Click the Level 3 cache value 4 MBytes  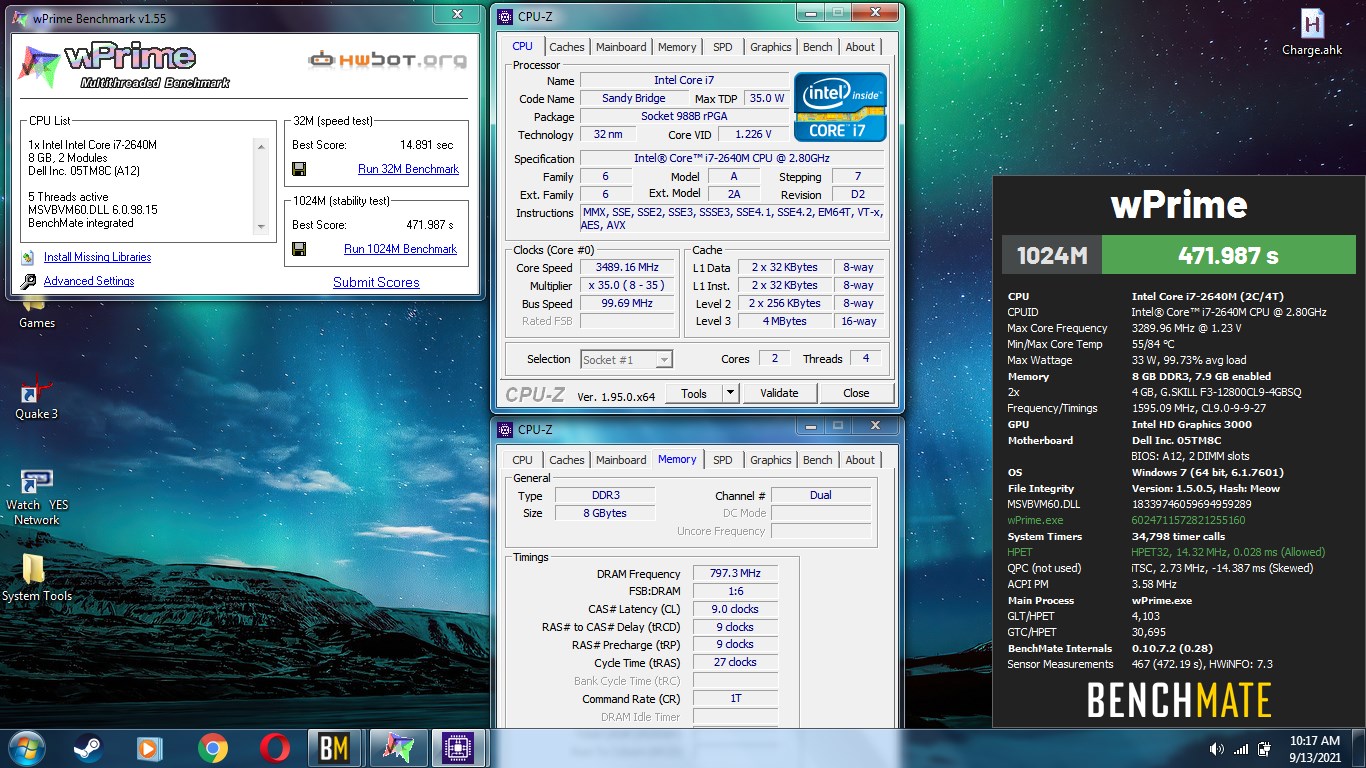tap(785, 321)
